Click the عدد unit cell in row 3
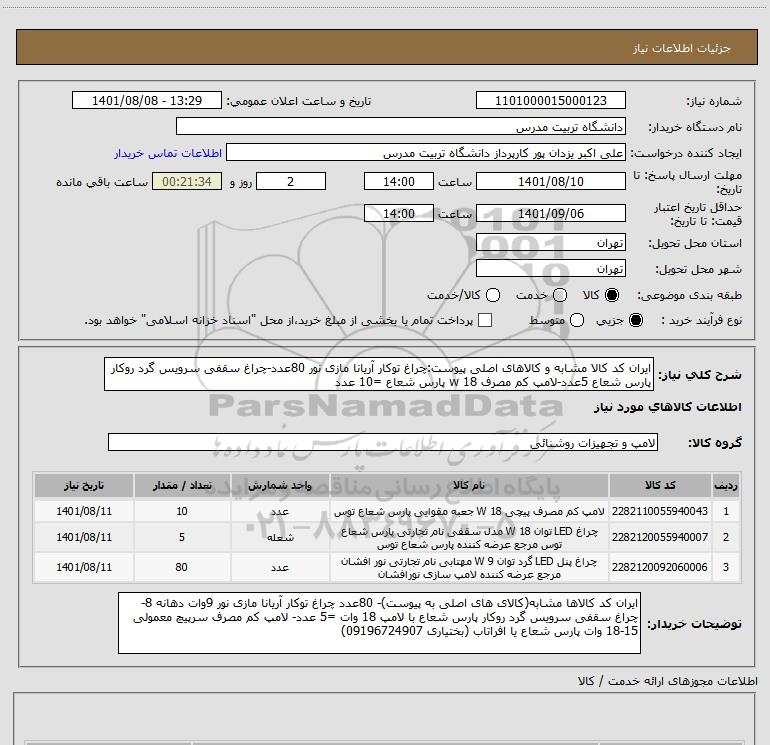This screenshot has width=770, height=745. pyautogui.click(x=280, y=568)
